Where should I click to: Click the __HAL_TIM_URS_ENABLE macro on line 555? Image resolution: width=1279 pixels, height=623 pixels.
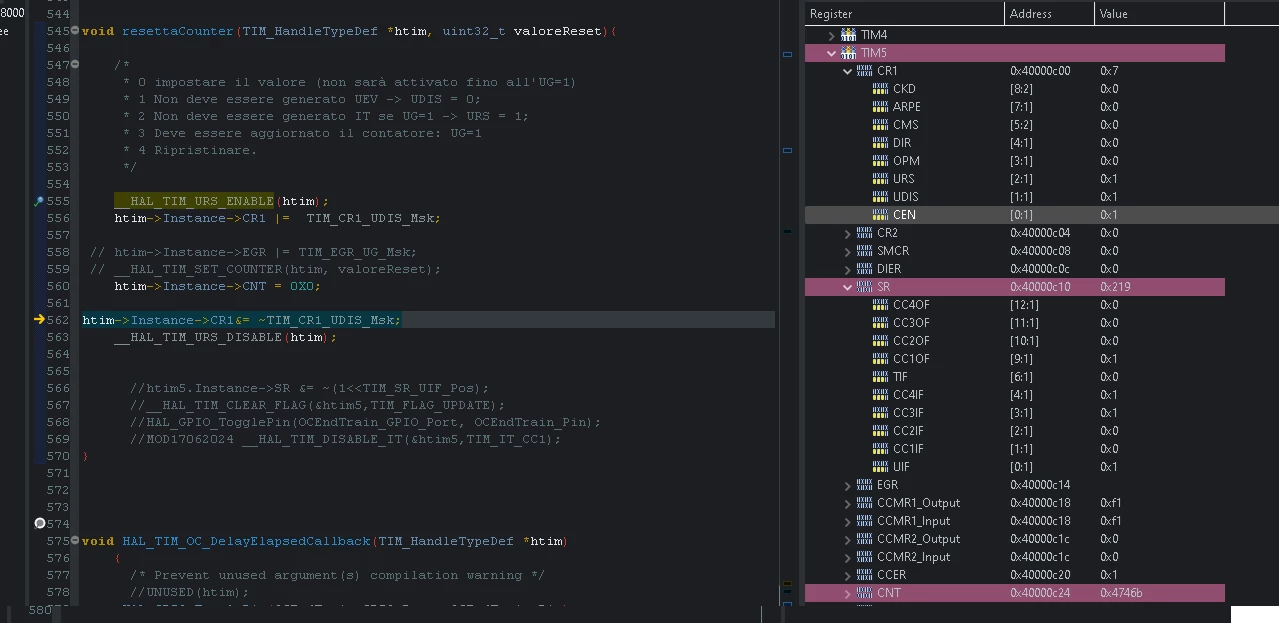[194, 201]
